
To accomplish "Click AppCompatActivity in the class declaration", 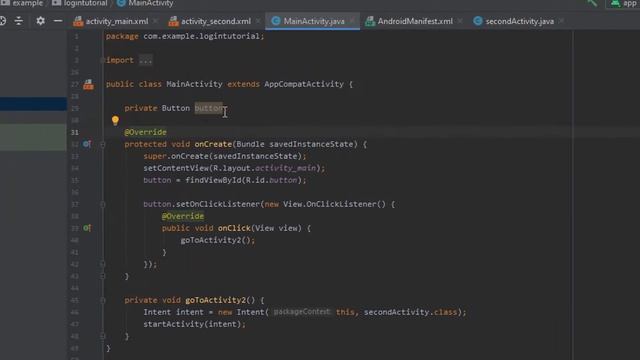I will [304, 84].
